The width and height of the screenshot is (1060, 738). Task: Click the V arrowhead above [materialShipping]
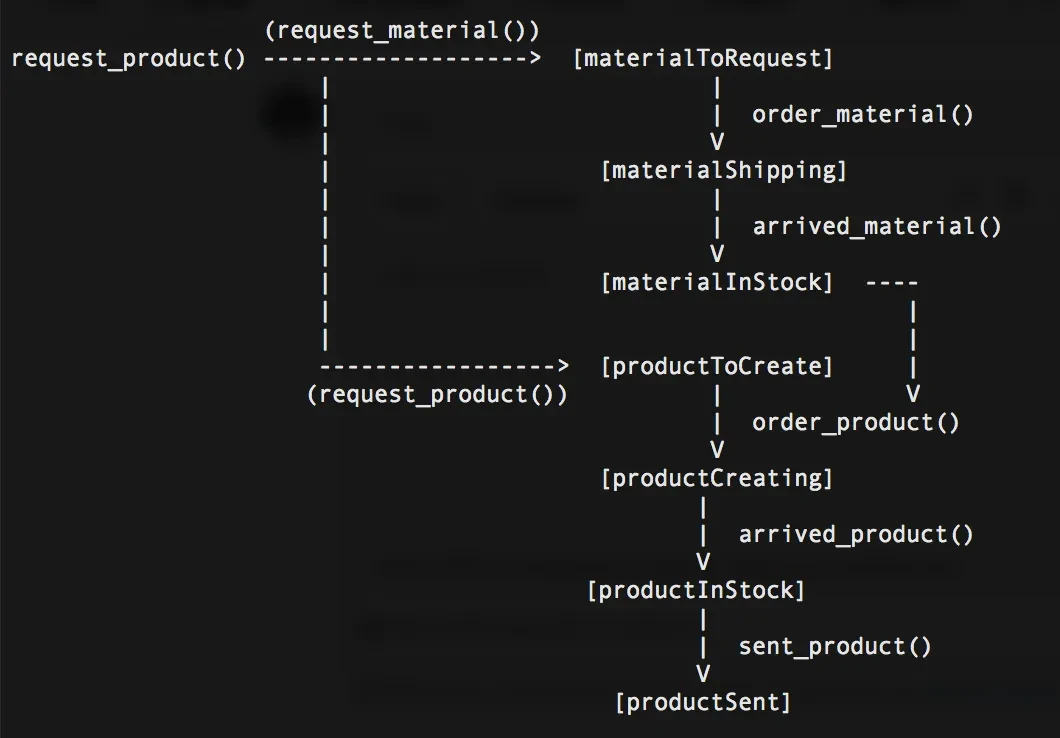click(717, 142)
